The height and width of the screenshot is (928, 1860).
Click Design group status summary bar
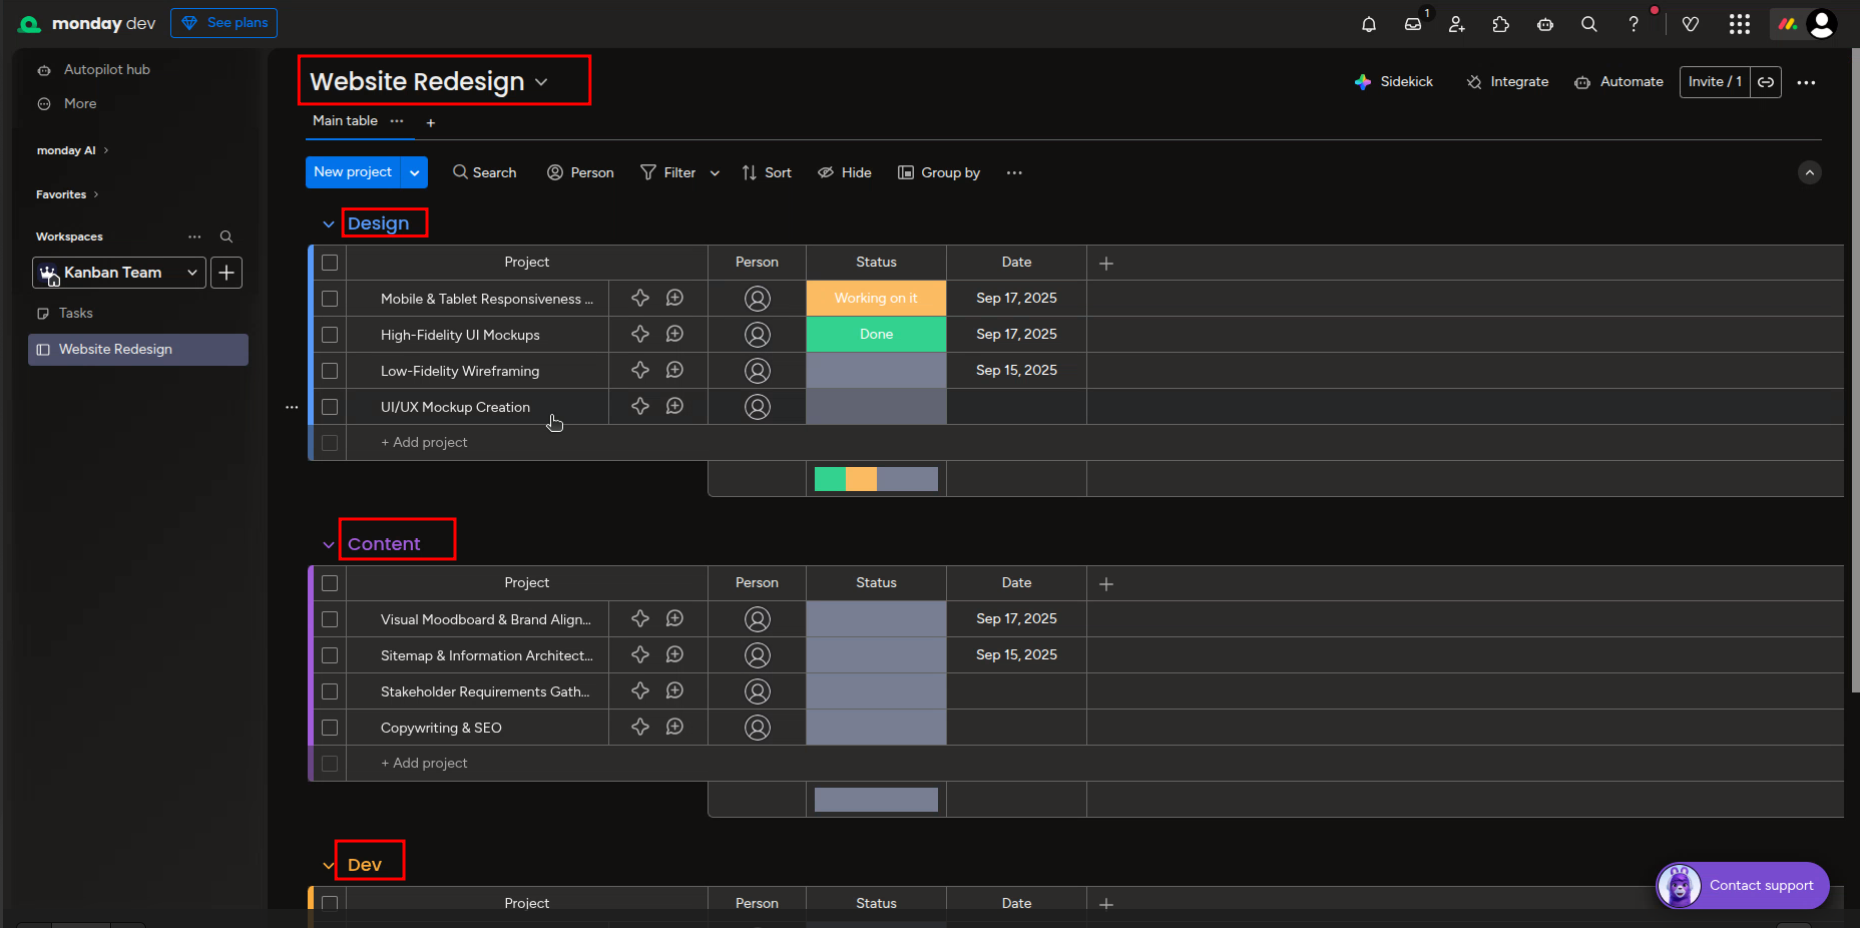tap(876, 479)
